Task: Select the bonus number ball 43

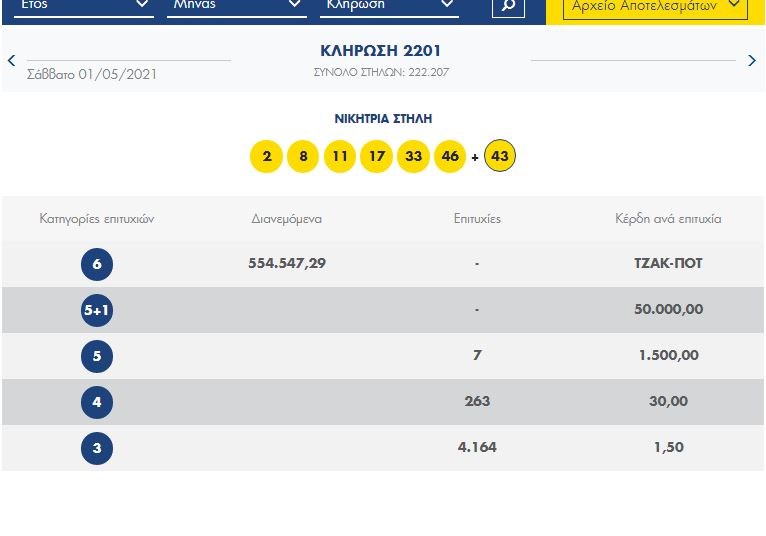Action: 500,157
